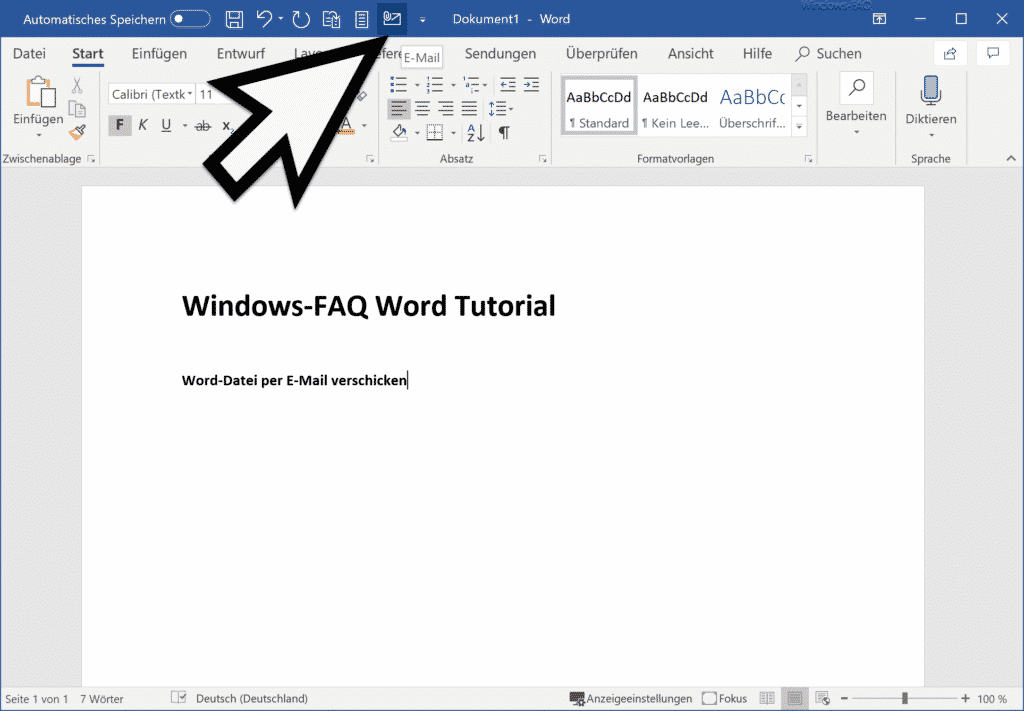Enable Fokus mode in status bar

(x=725, y=699)
